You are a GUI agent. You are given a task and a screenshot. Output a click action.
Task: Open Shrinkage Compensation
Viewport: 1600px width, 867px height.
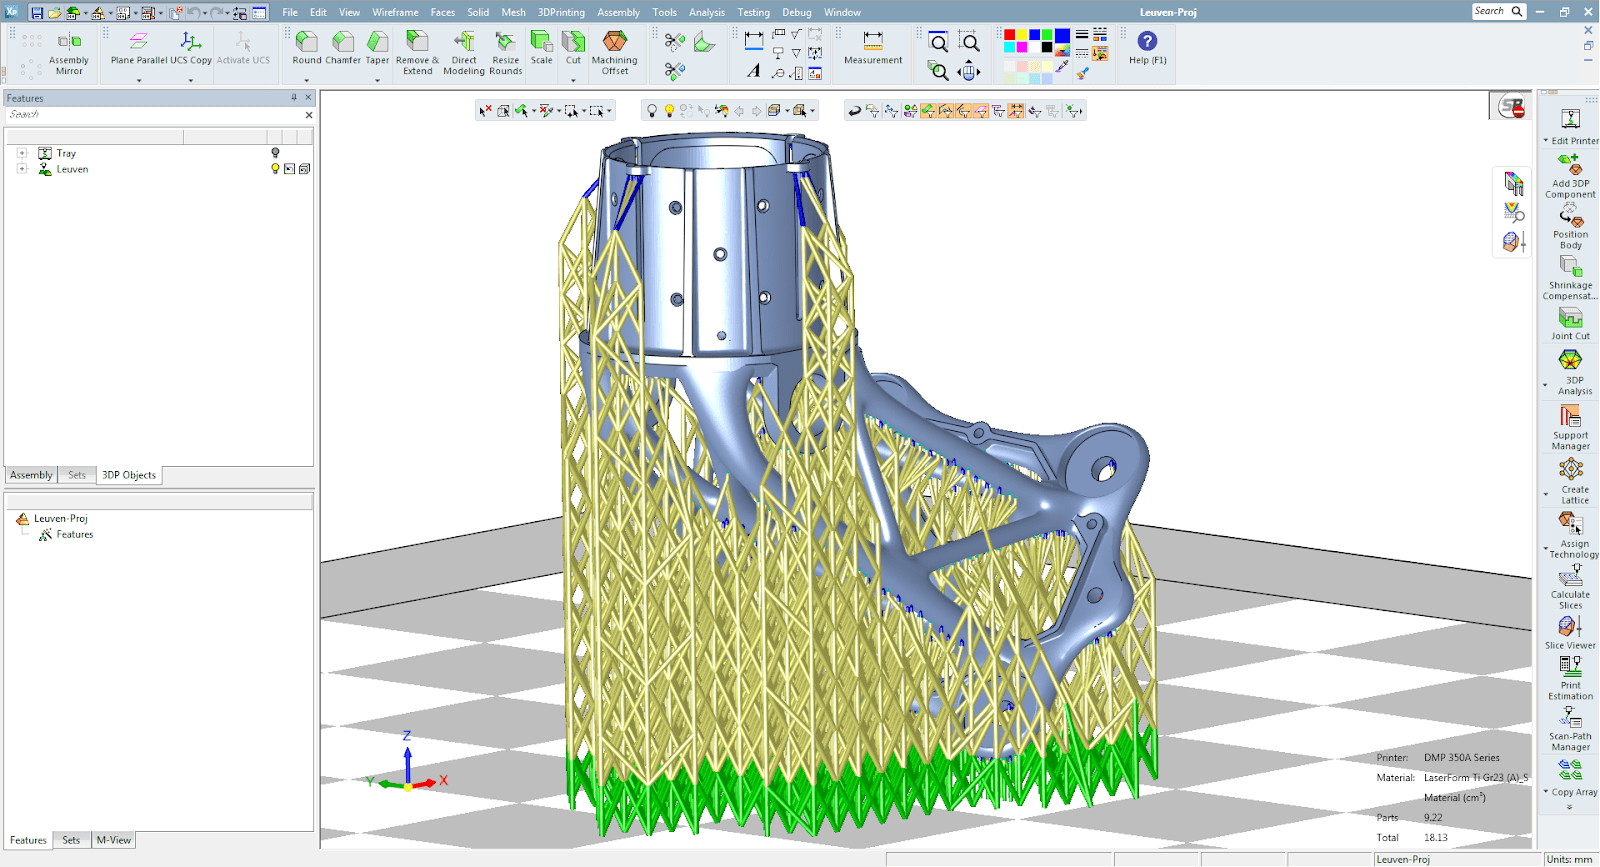tap(1570, 278)
